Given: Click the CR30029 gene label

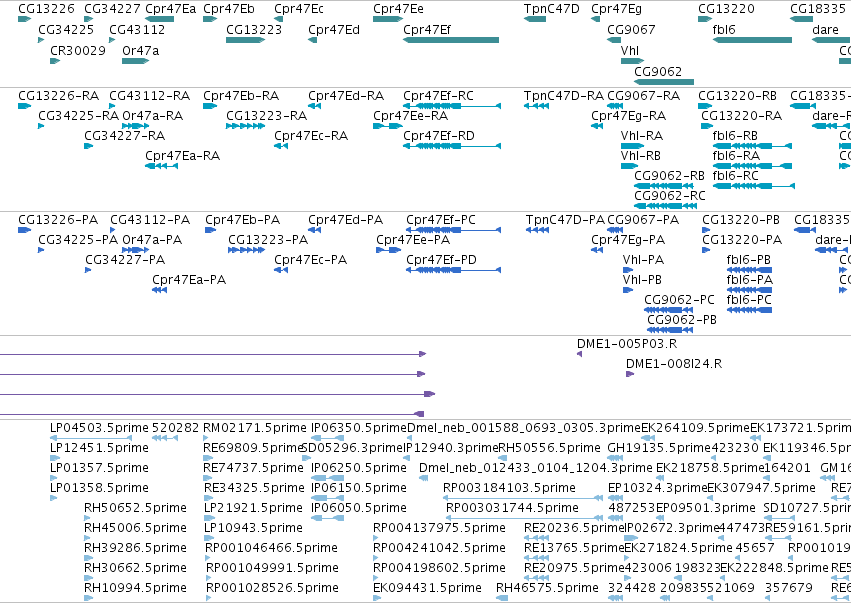Looking at the screenshot, I should [x=78, y=50].
